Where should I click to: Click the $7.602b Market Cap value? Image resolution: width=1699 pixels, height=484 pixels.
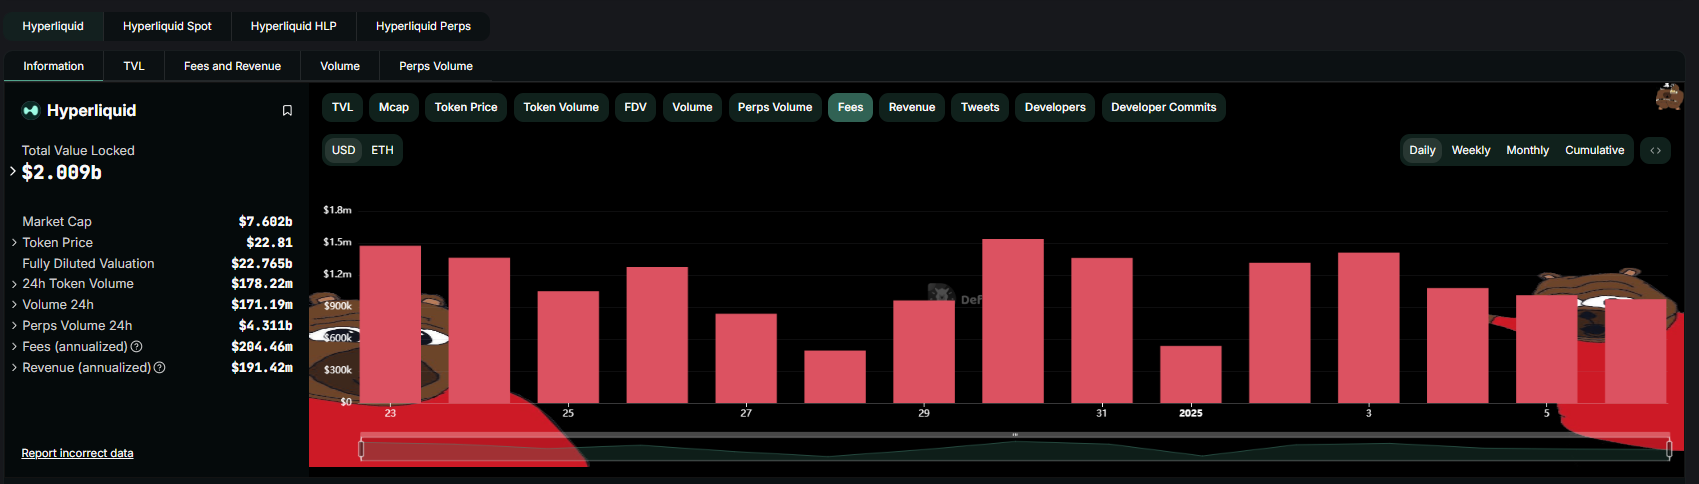265,222
